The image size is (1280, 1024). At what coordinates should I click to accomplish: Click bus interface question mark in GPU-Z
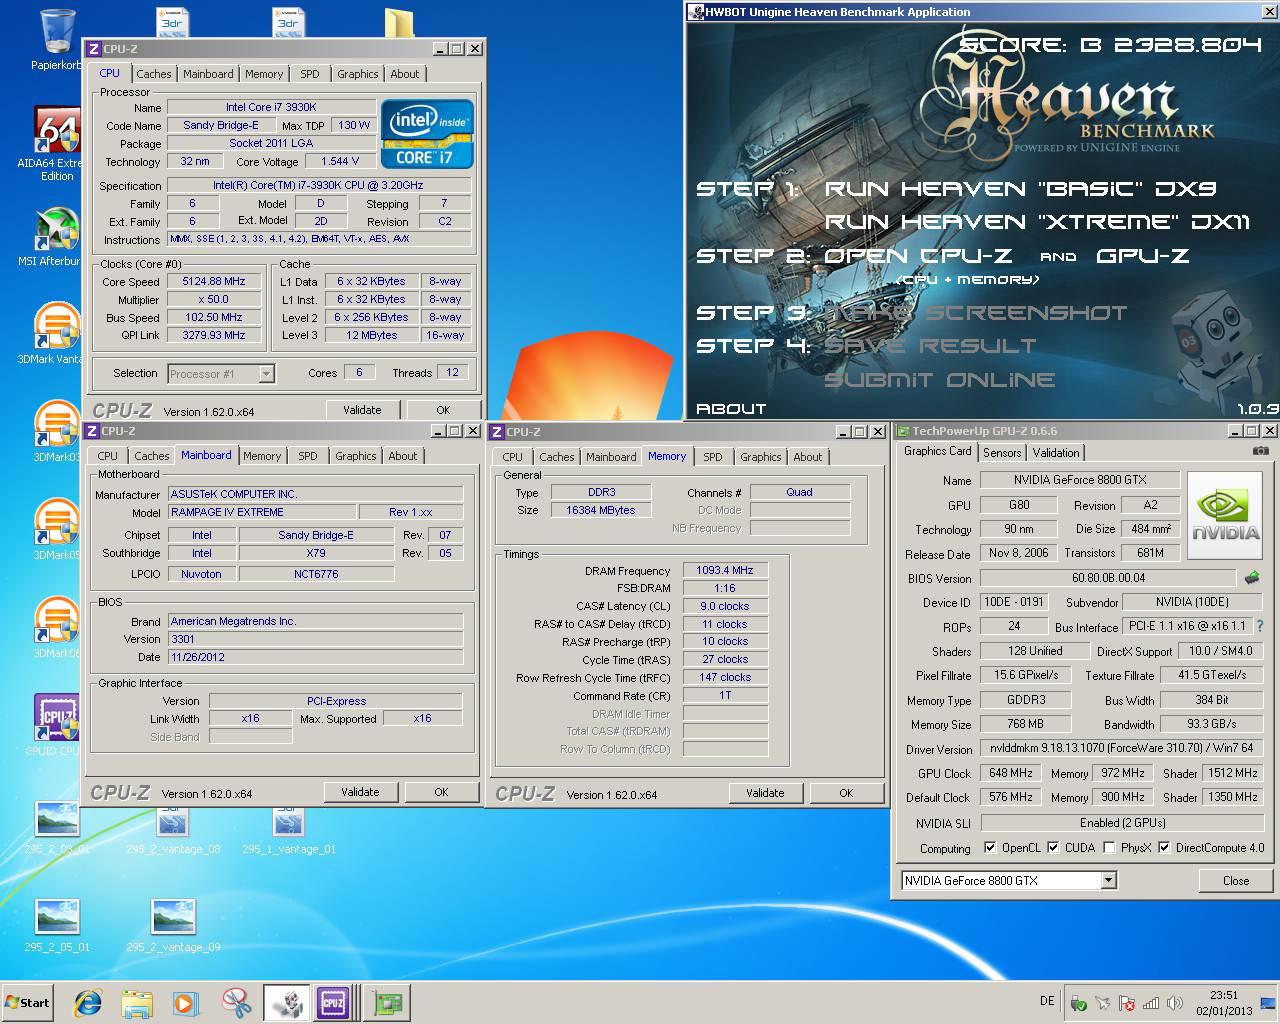[1260, 626]
